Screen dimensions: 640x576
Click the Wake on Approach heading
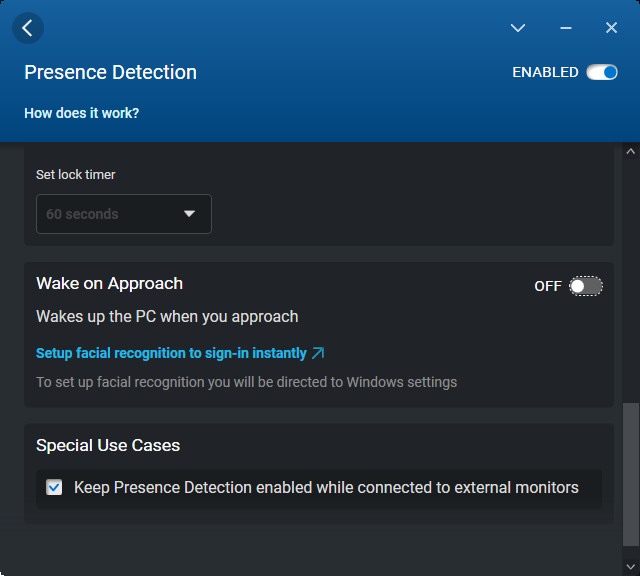(x=109, y=283)
